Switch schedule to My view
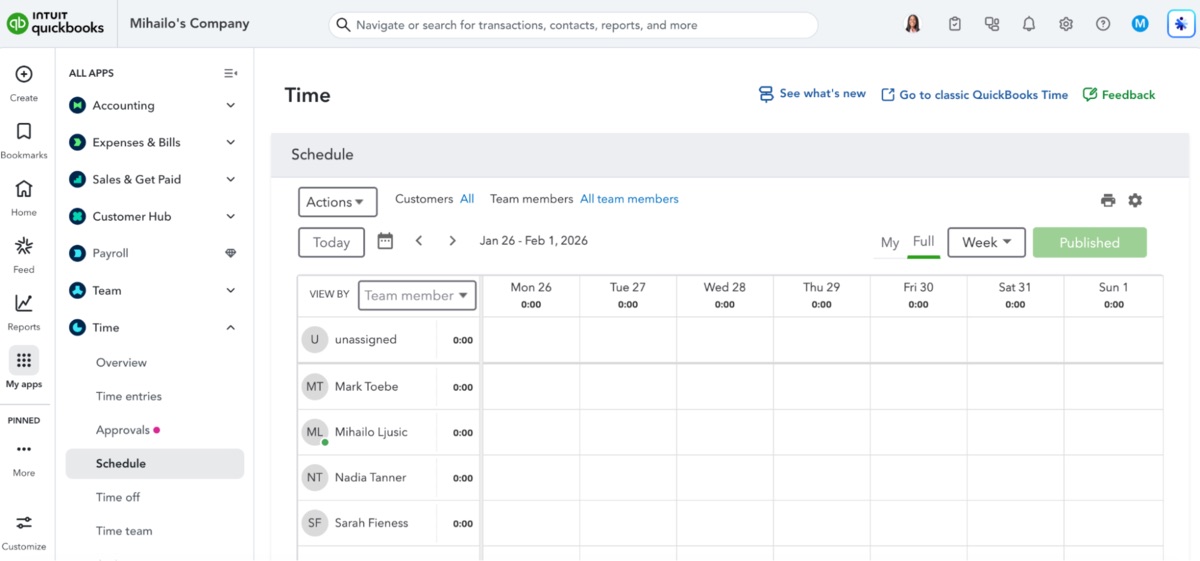This screenshot has width=1200, height=561. click(889, 243)
